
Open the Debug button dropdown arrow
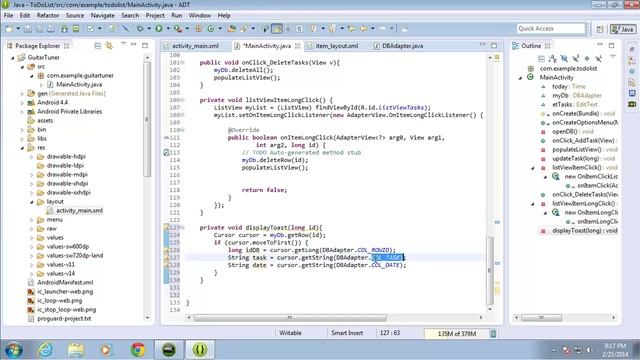(149, 29)
